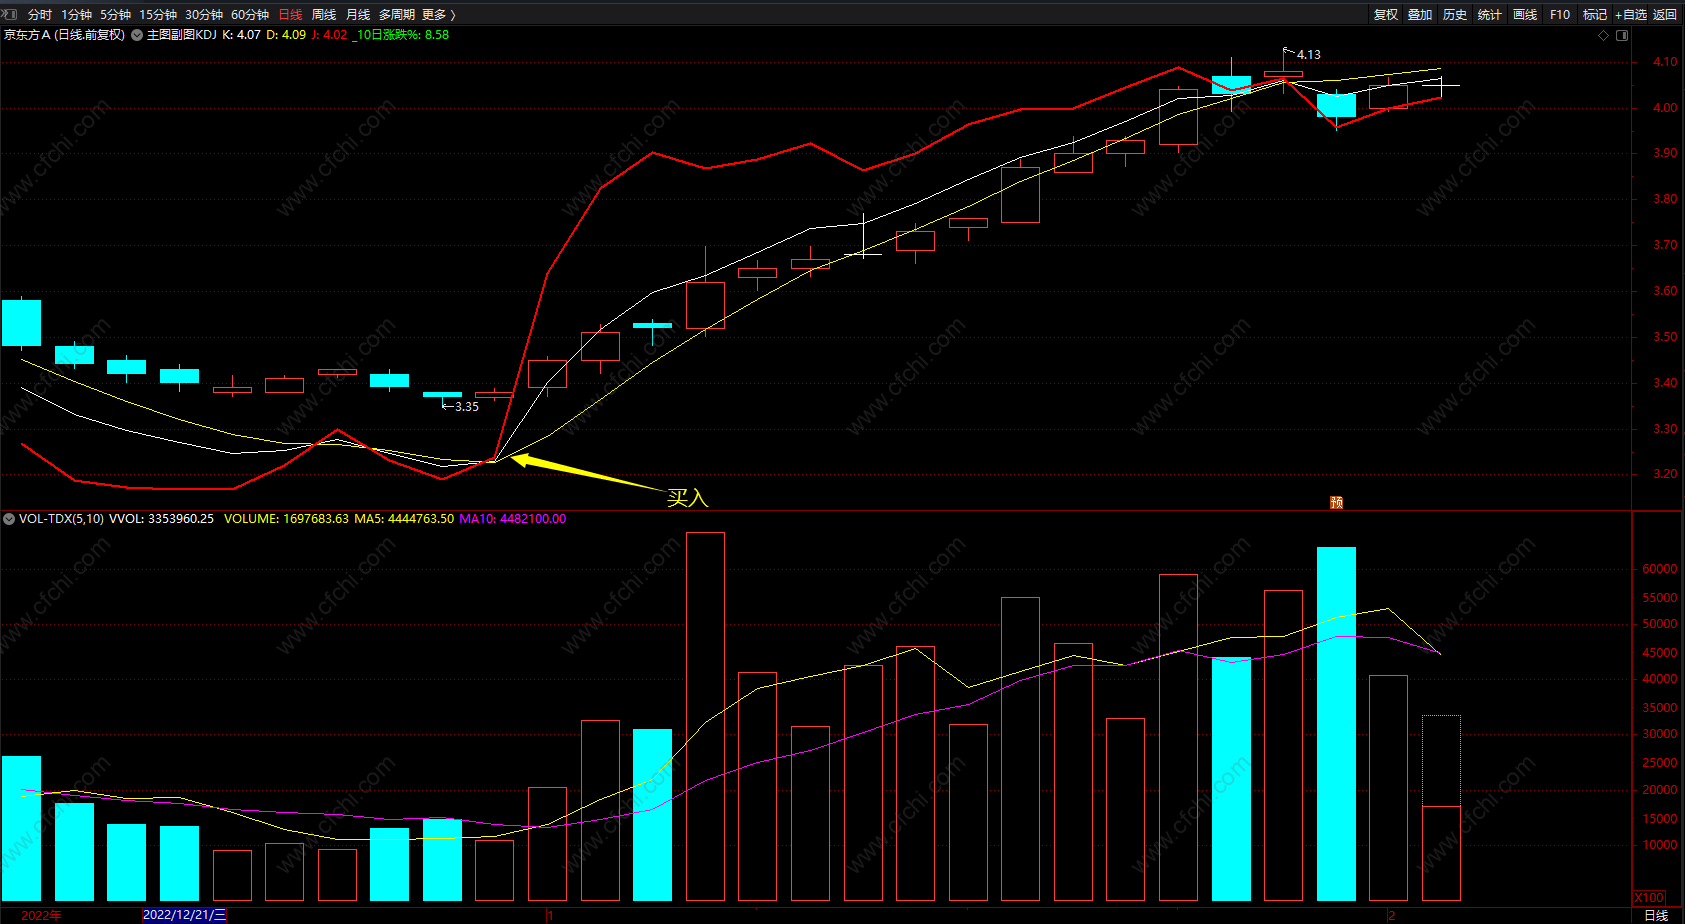
Task: Expand the 更多 periods menu
Action: point(439,14)
